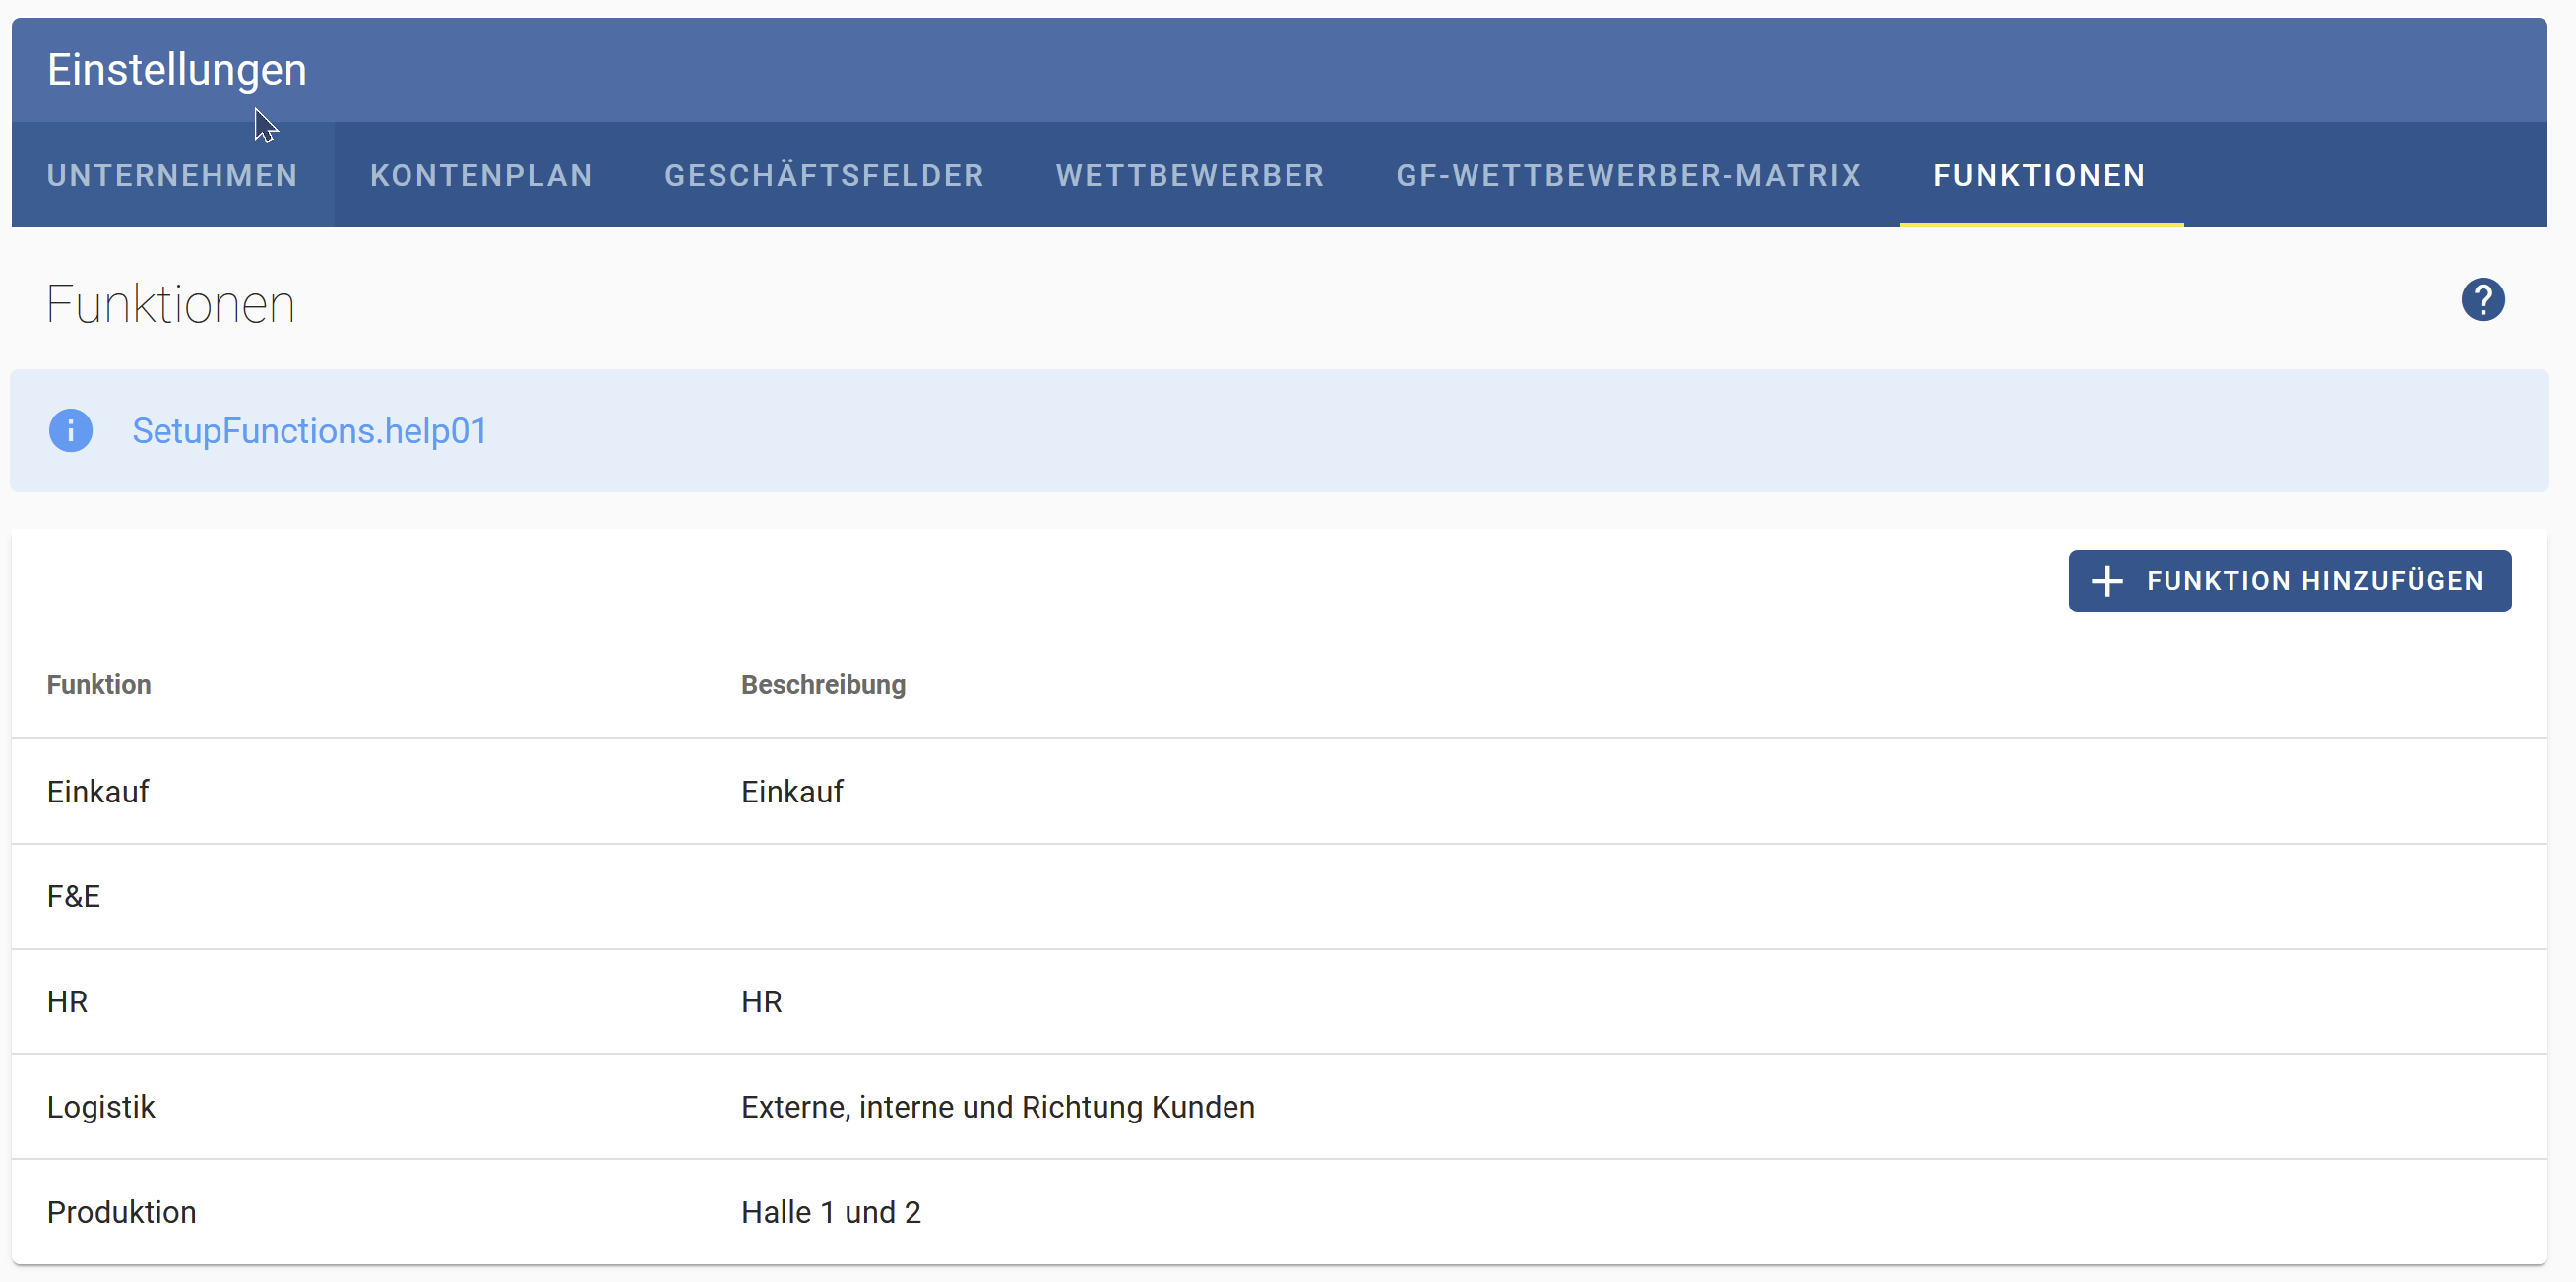Click the Beschreibung column header

[823, 685]
